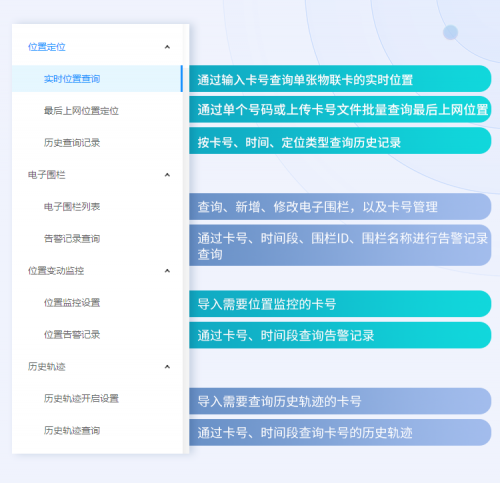Select 历史轨迹开启设置 entry

pyautogui.click(x=97, y=399)
